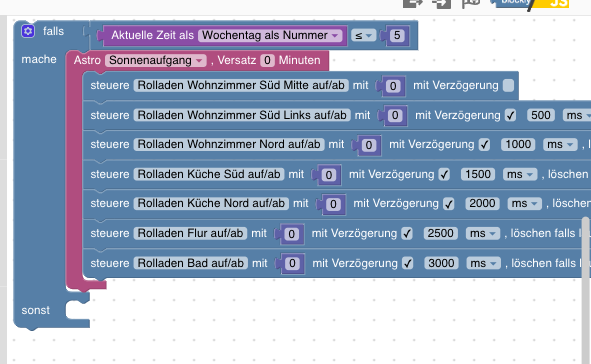Edit value 0 on Wohnzimmer Süd Mitte row
Screen dimensions: 591x364
393,86
